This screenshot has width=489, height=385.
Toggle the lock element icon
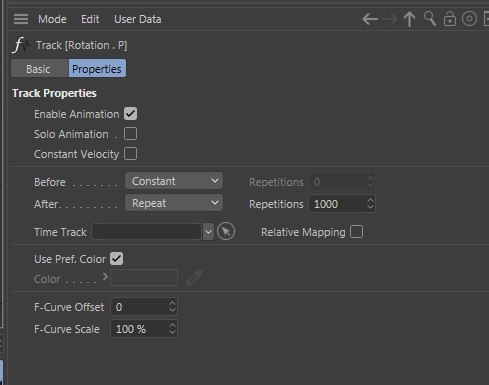tap(450, 19)
